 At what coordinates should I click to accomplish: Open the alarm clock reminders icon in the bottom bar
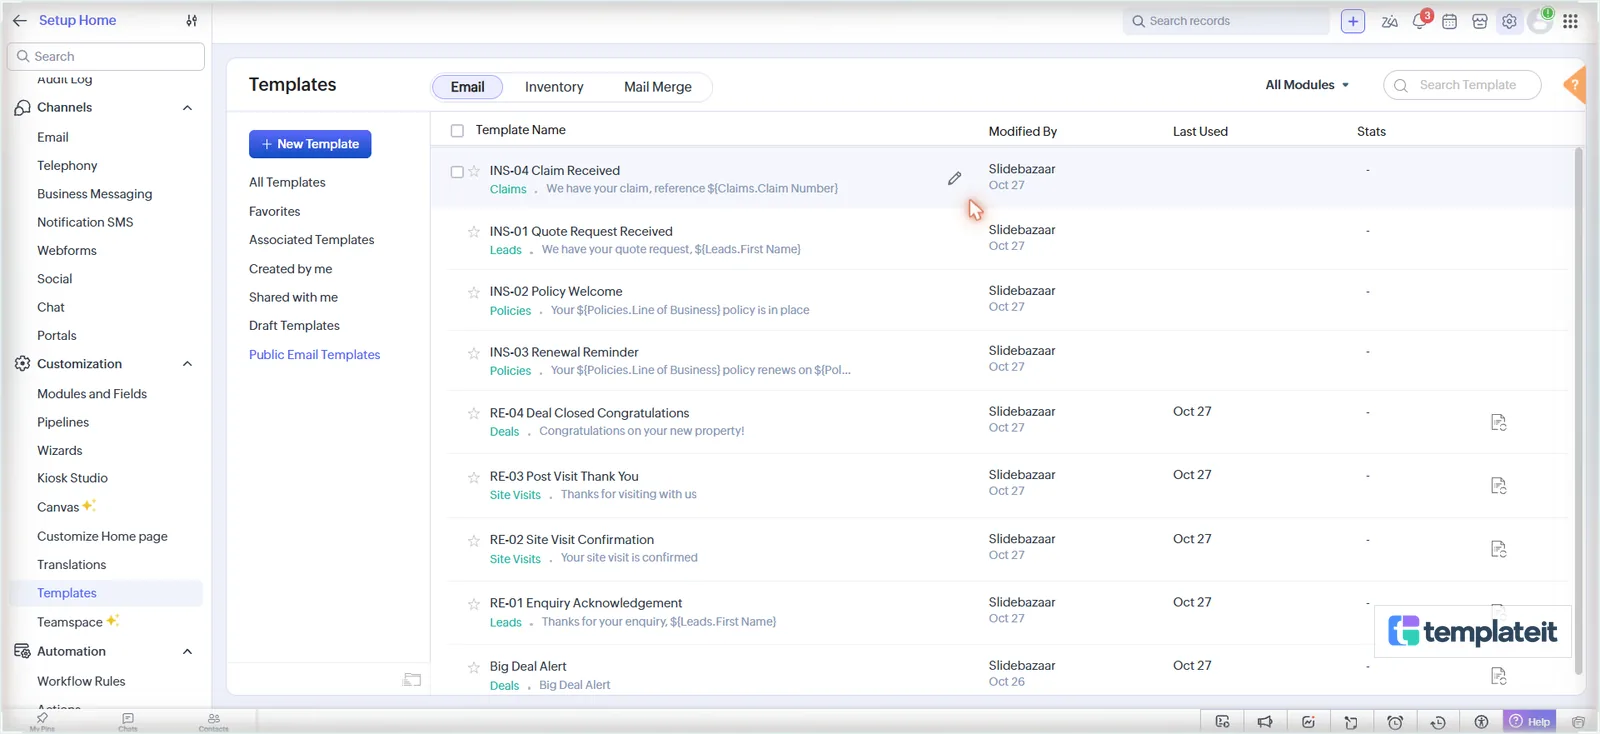(x=1395, y=722)
